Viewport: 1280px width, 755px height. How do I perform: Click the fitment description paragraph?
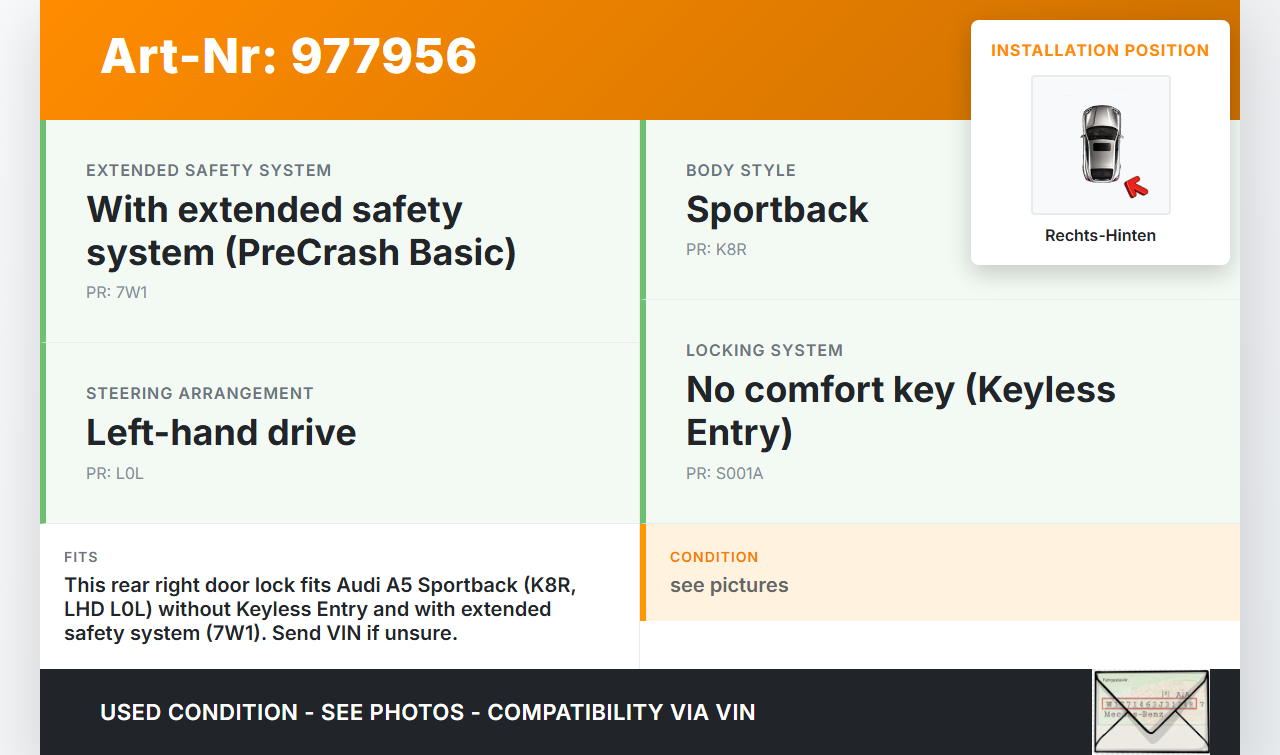320,608
